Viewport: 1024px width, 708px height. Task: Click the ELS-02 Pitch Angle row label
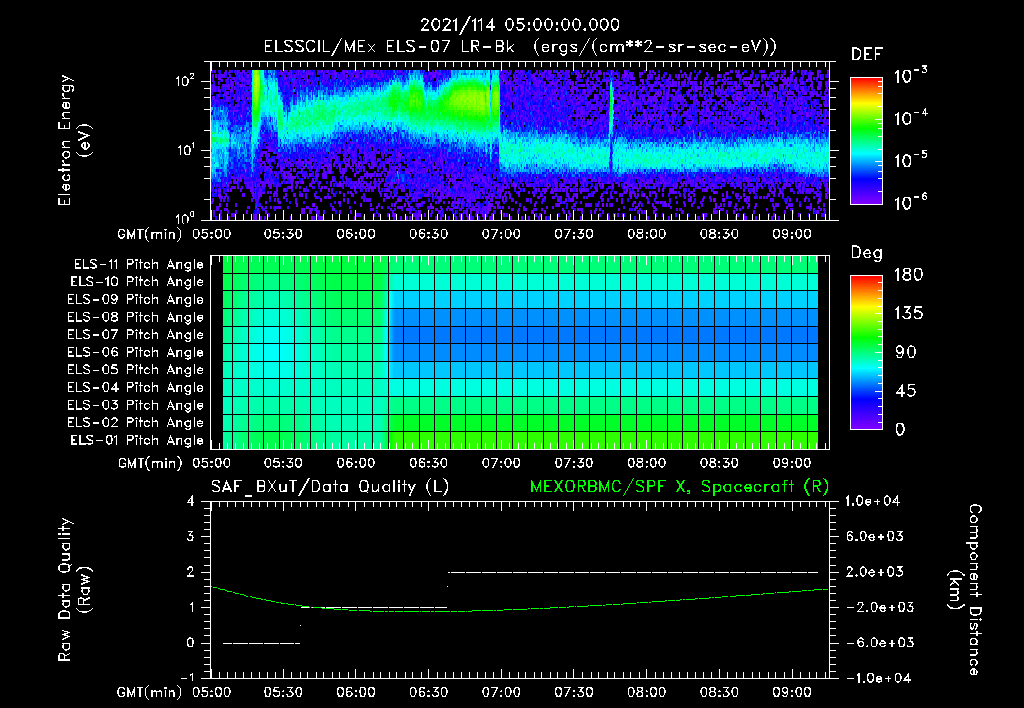click(136, 423)
